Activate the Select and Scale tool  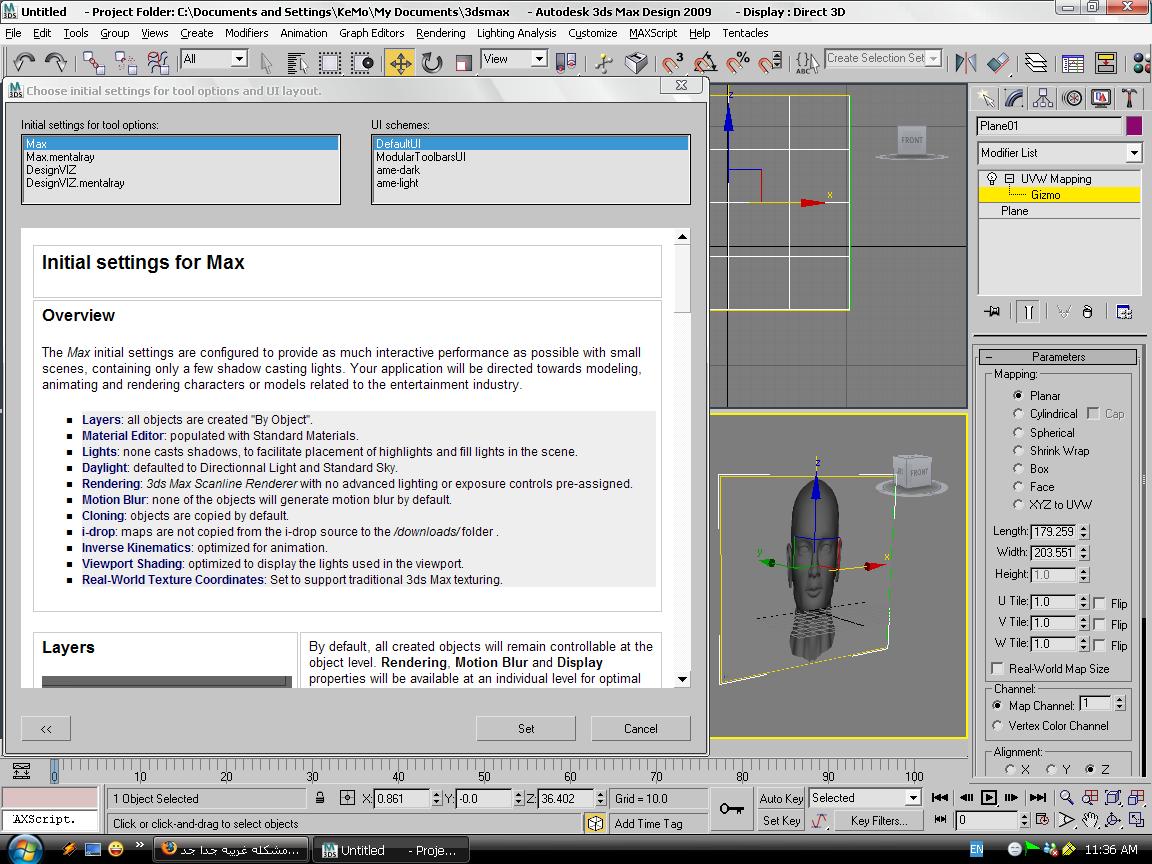pyautogui.click(x=464, y=62)
